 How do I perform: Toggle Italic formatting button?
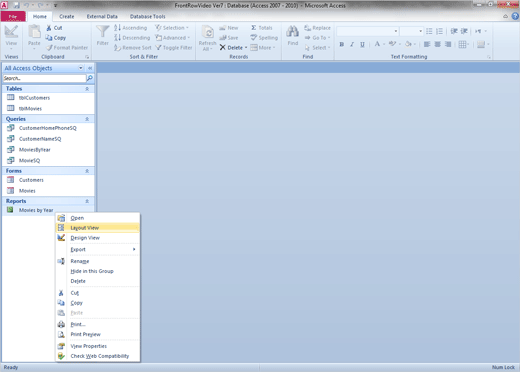352,44
